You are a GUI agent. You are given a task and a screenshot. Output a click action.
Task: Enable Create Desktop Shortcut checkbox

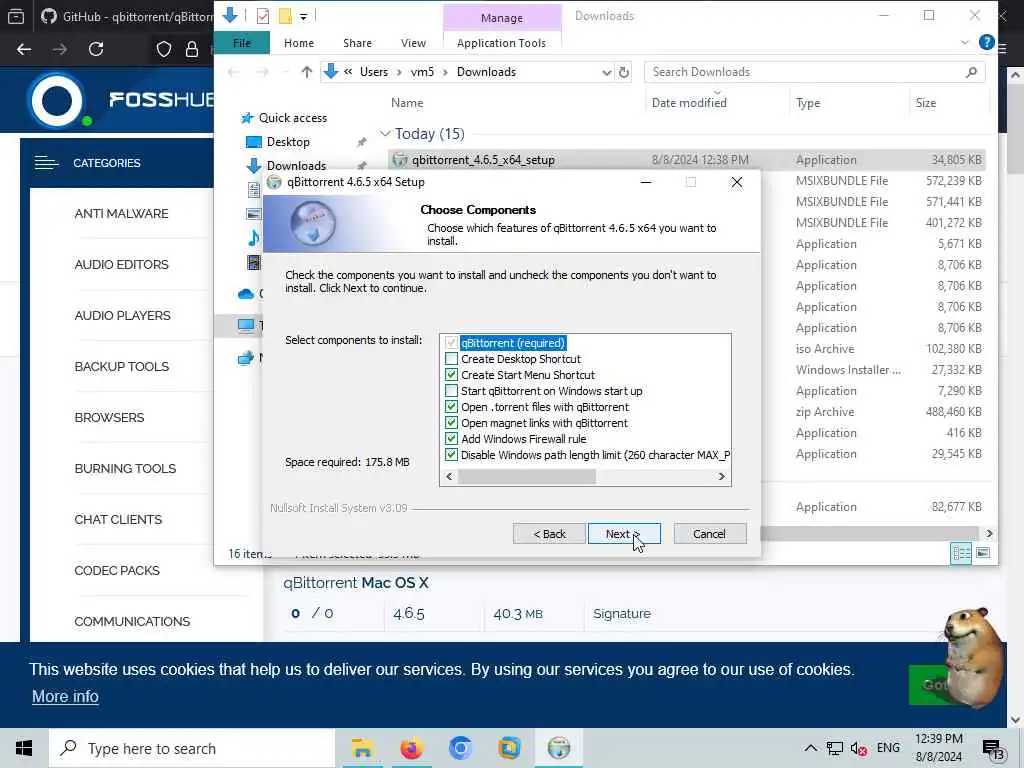coord(451,359)
